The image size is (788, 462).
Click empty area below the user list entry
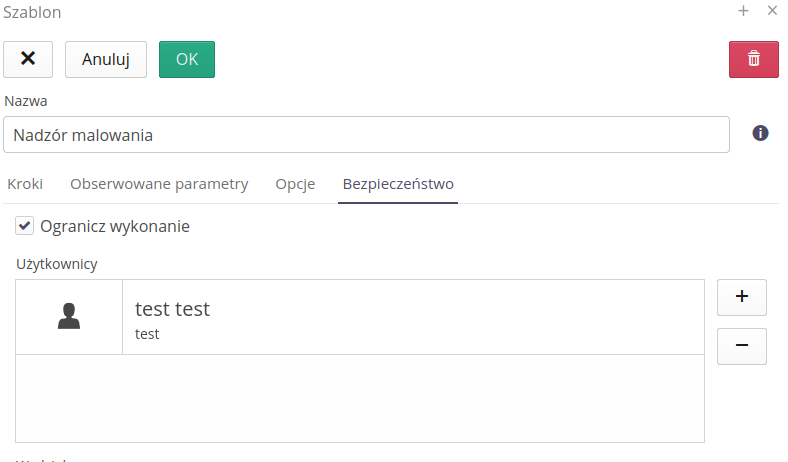click(x=360, y=398)
